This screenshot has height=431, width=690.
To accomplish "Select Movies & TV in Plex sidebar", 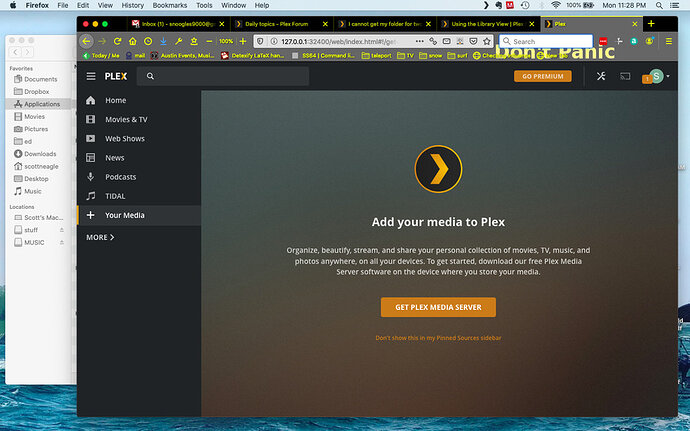I will click(x=139, y=119).
